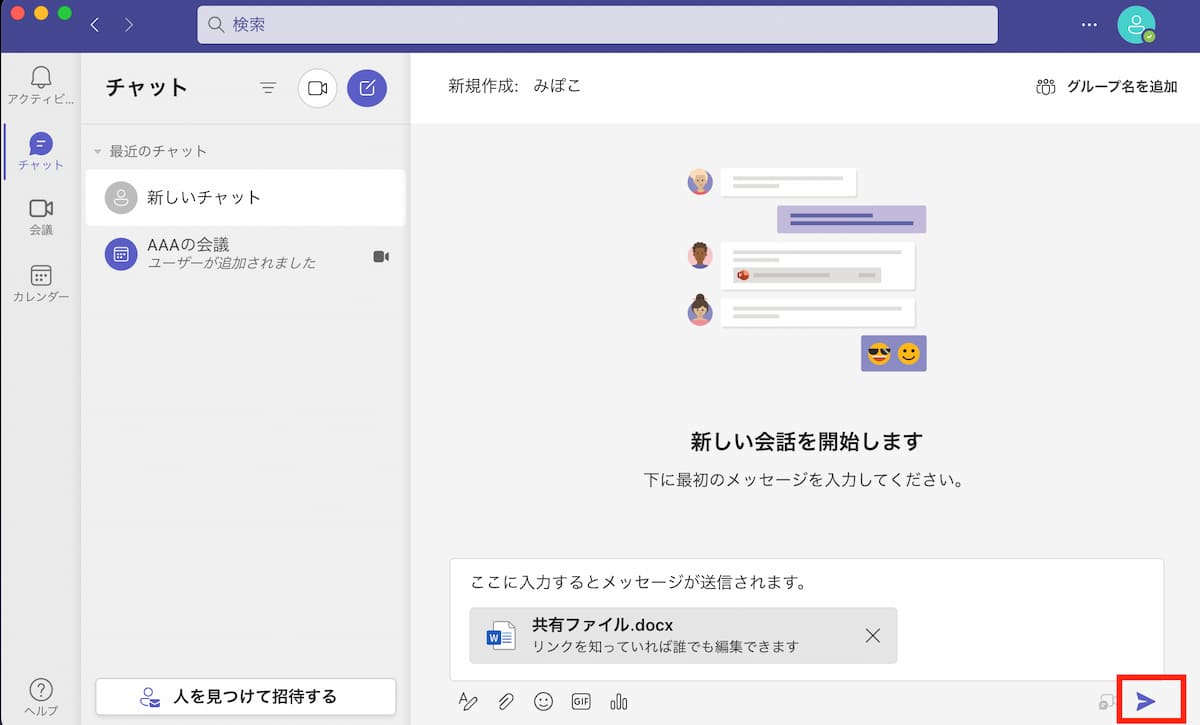Click the 検索 search field
1200x725 pixels.
pos(597,25)
